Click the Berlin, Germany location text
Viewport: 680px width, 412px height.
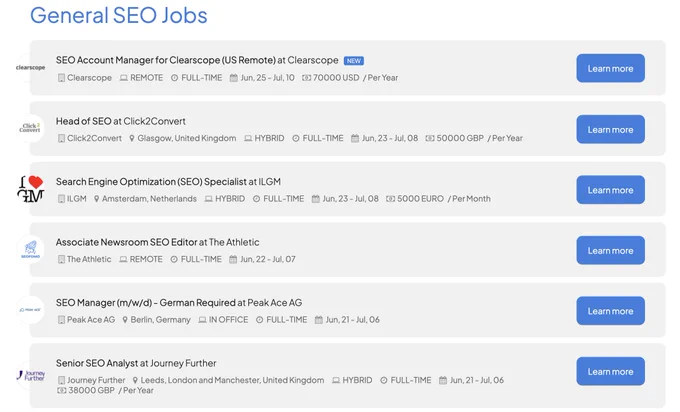click(x=160, y=320)
